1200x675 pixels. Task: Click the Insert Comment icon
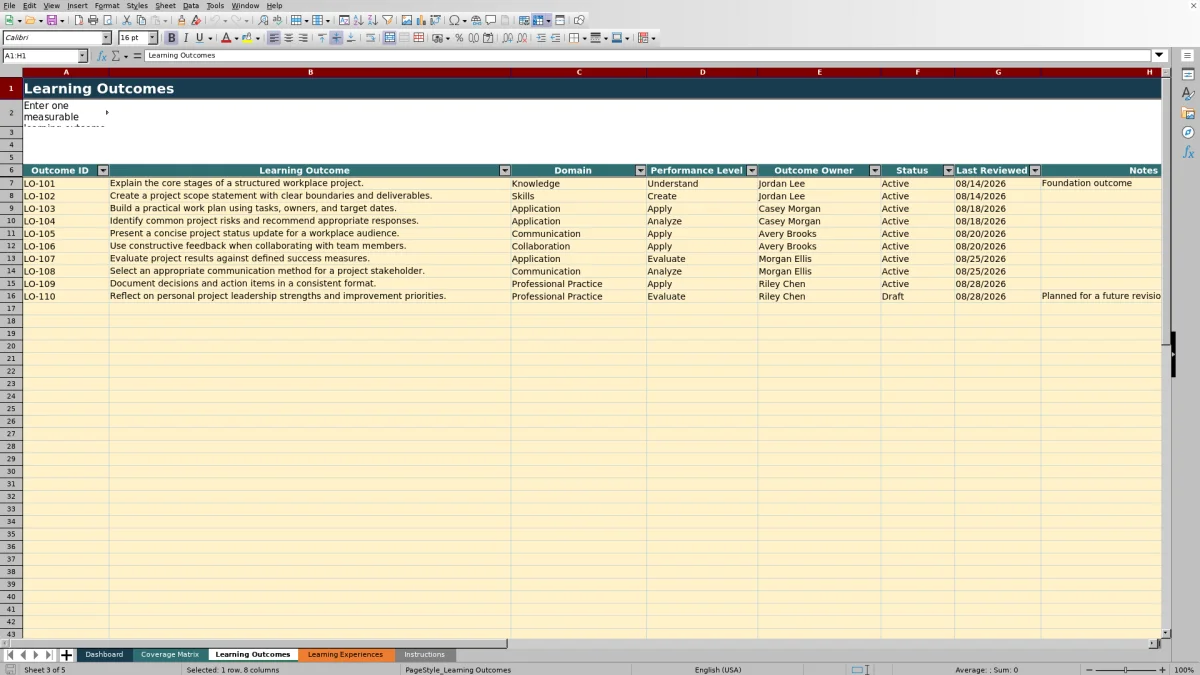pyautogui.click(x=491, y=20)
